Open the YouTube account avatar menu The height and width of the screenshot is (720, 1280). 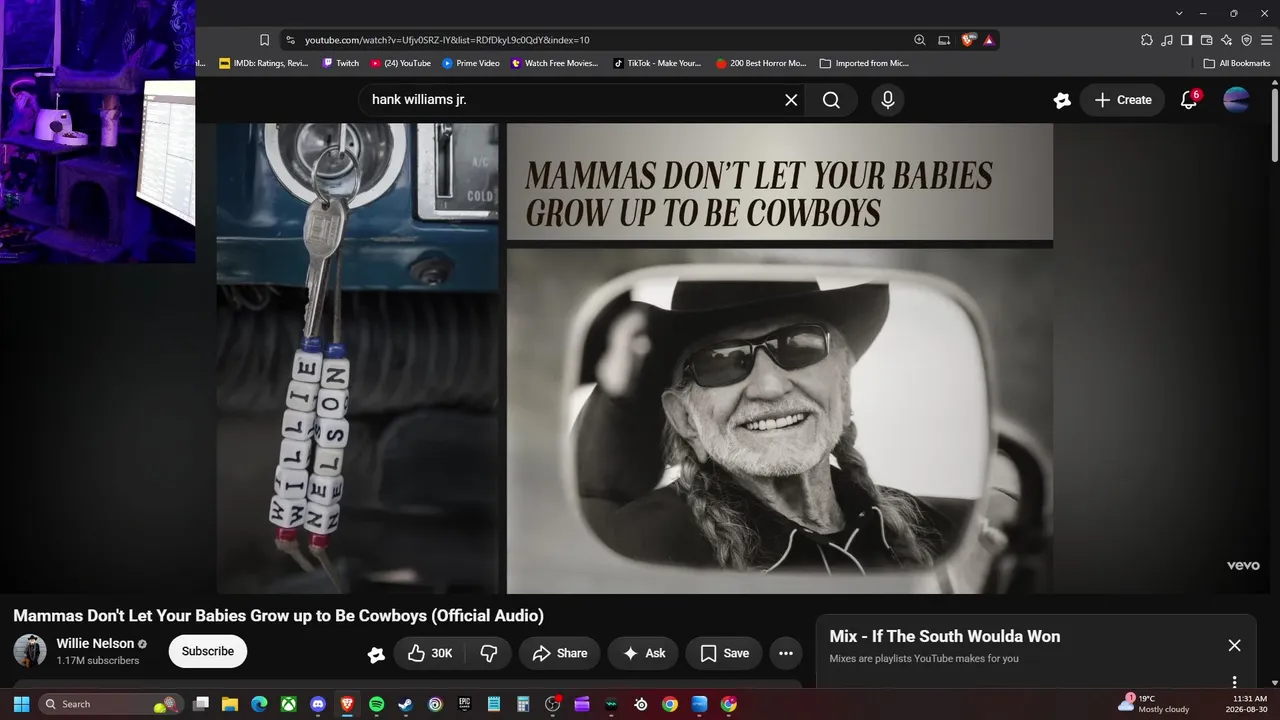coord(1236,100)
